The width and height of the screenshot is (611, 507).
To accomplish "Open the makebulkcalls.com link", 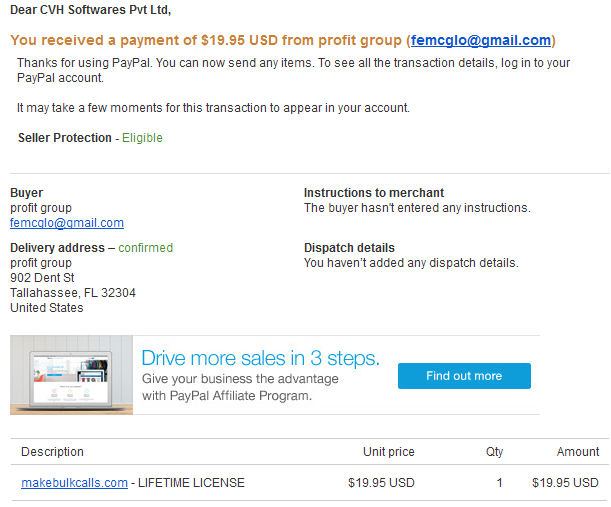I will point(74,483).
